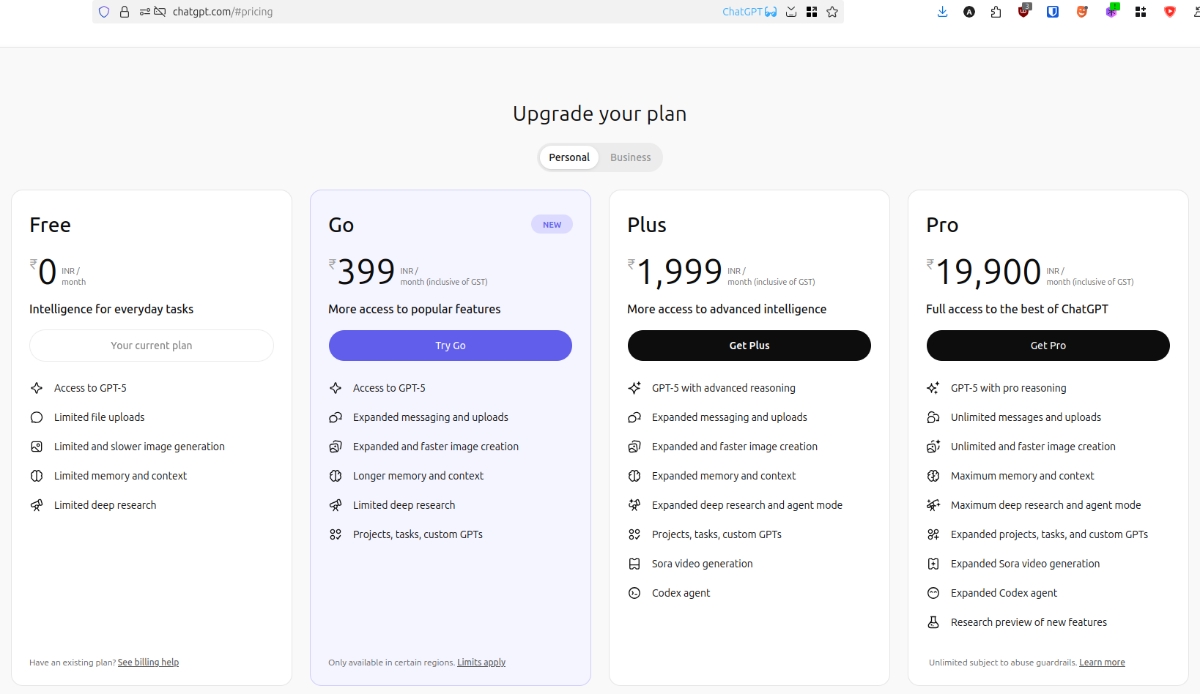
Task: Open the See billing help link
Action: click(148, 662)
